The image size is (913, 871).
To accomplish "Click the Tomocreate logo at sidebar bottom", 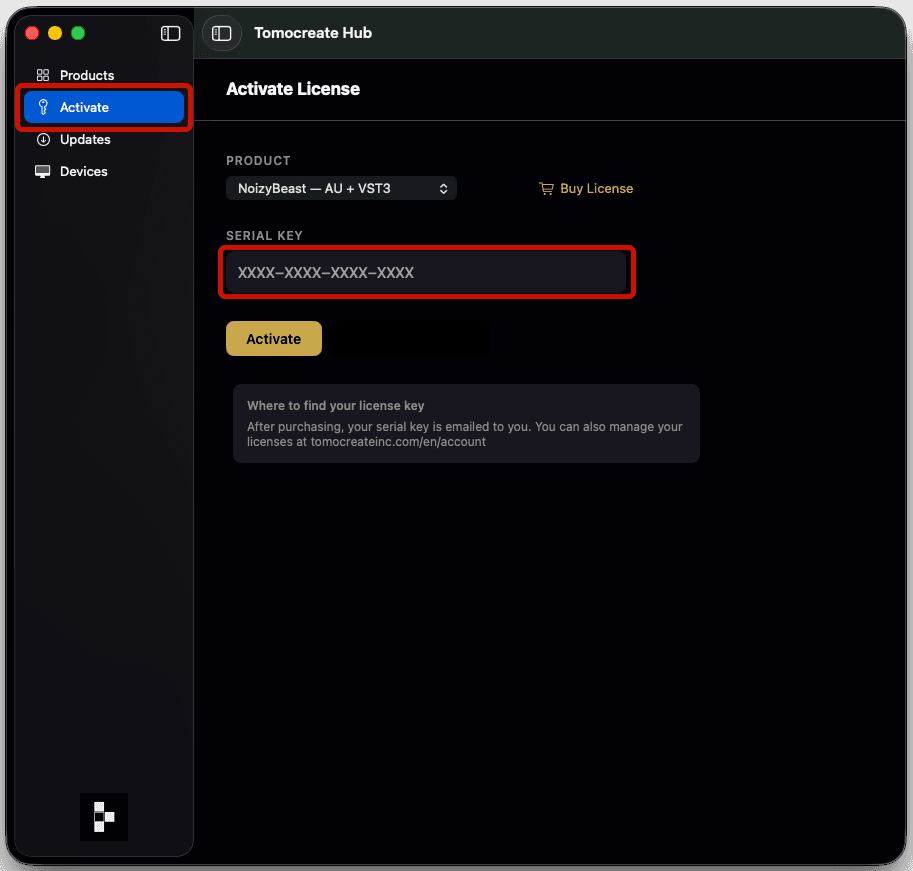I will (104, 816).
